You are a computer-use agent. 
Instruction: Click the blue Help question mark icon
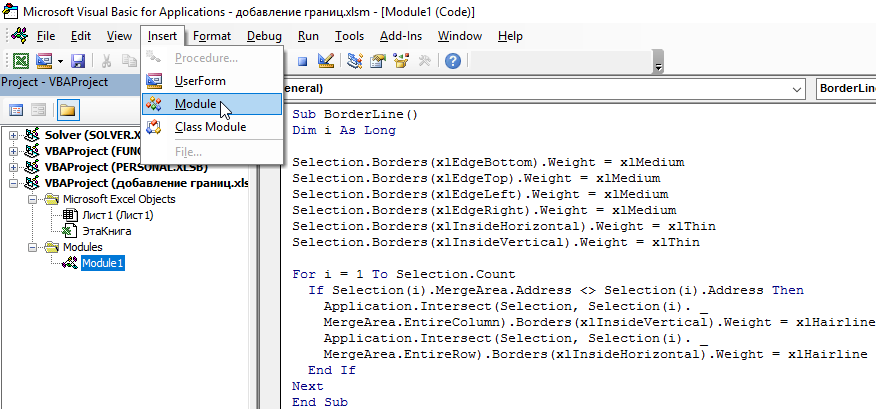[x=452, y=61]
